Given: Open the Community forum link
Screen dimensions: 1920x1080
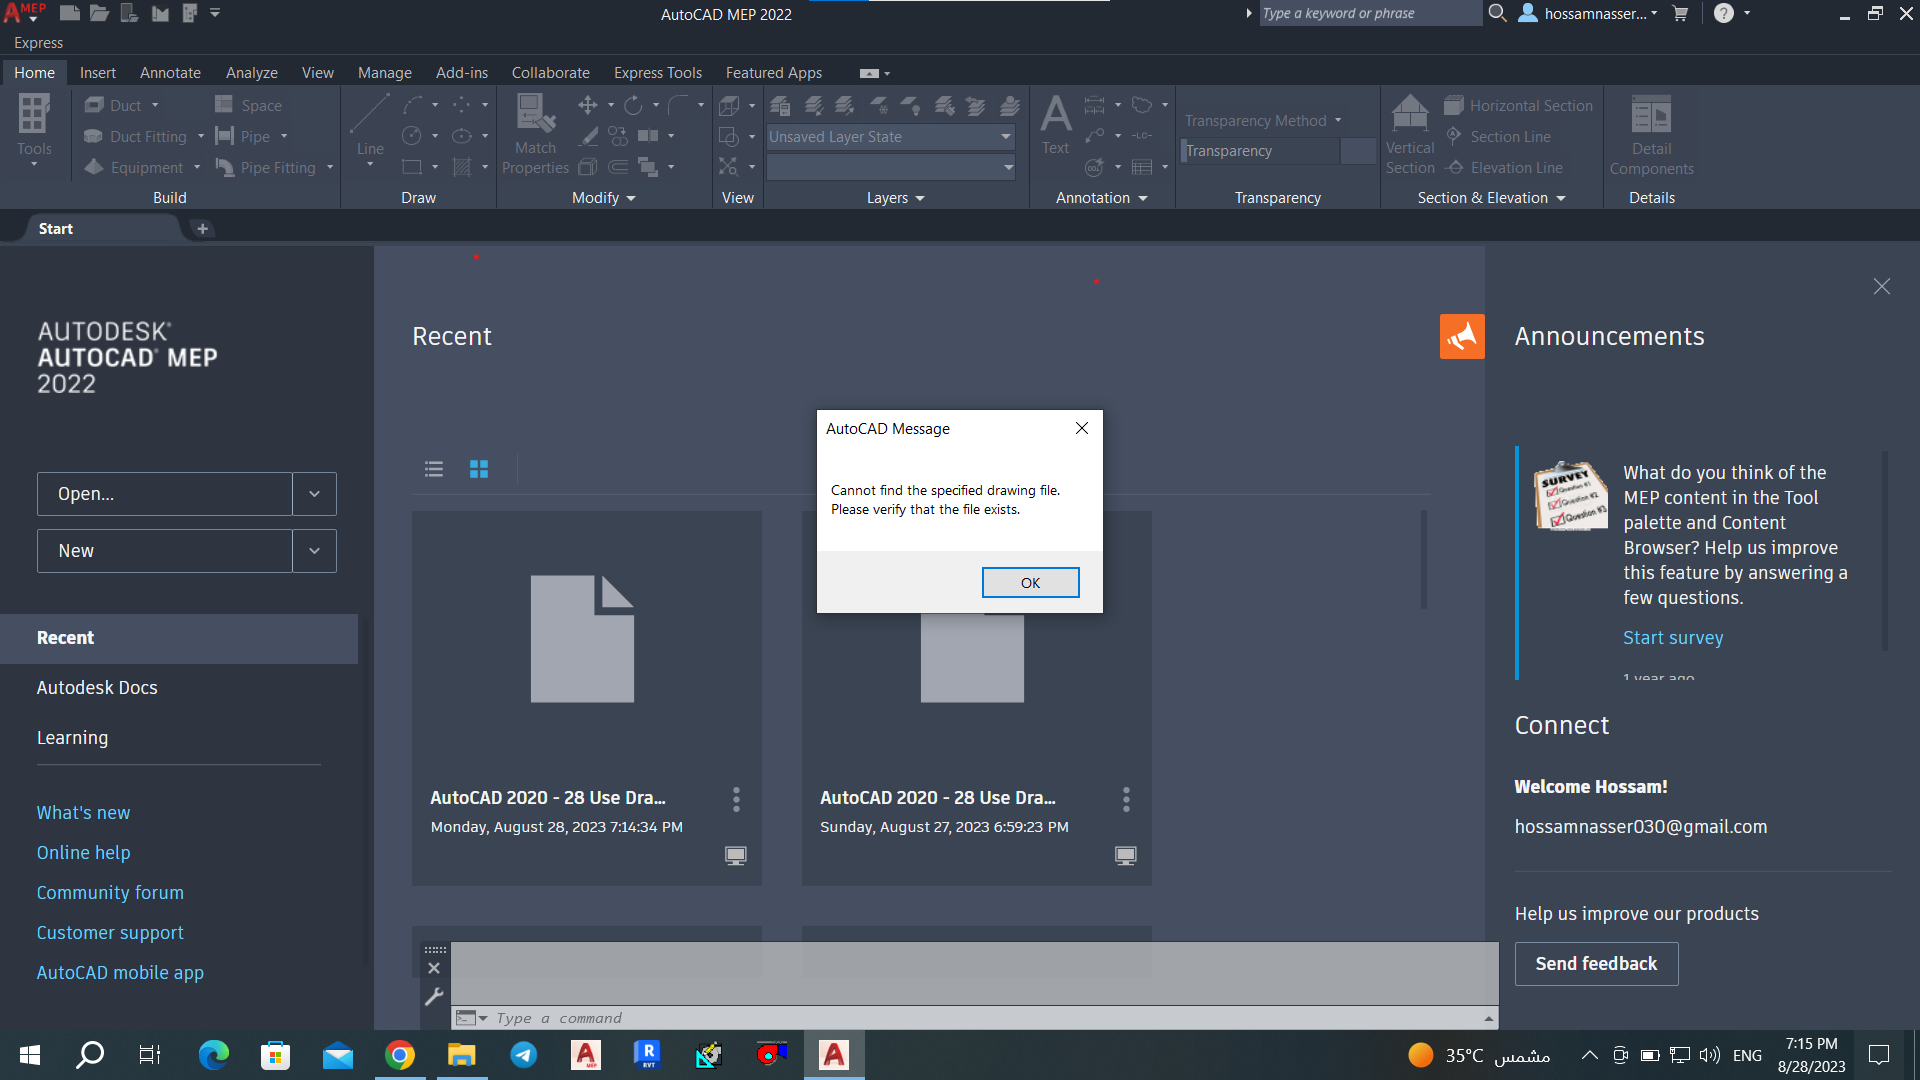Looking at the screenshot, I should tap(110, 893).
